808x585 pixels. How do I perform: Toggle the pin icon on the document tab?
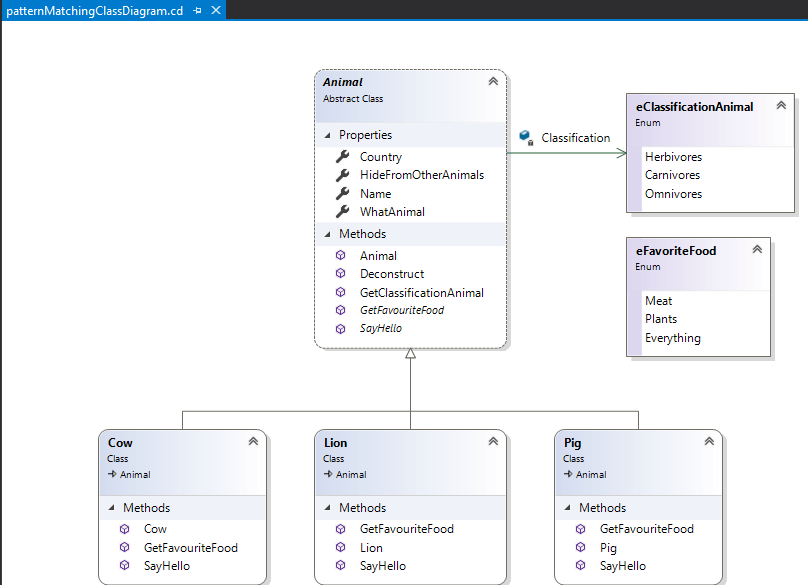(197, 12)
